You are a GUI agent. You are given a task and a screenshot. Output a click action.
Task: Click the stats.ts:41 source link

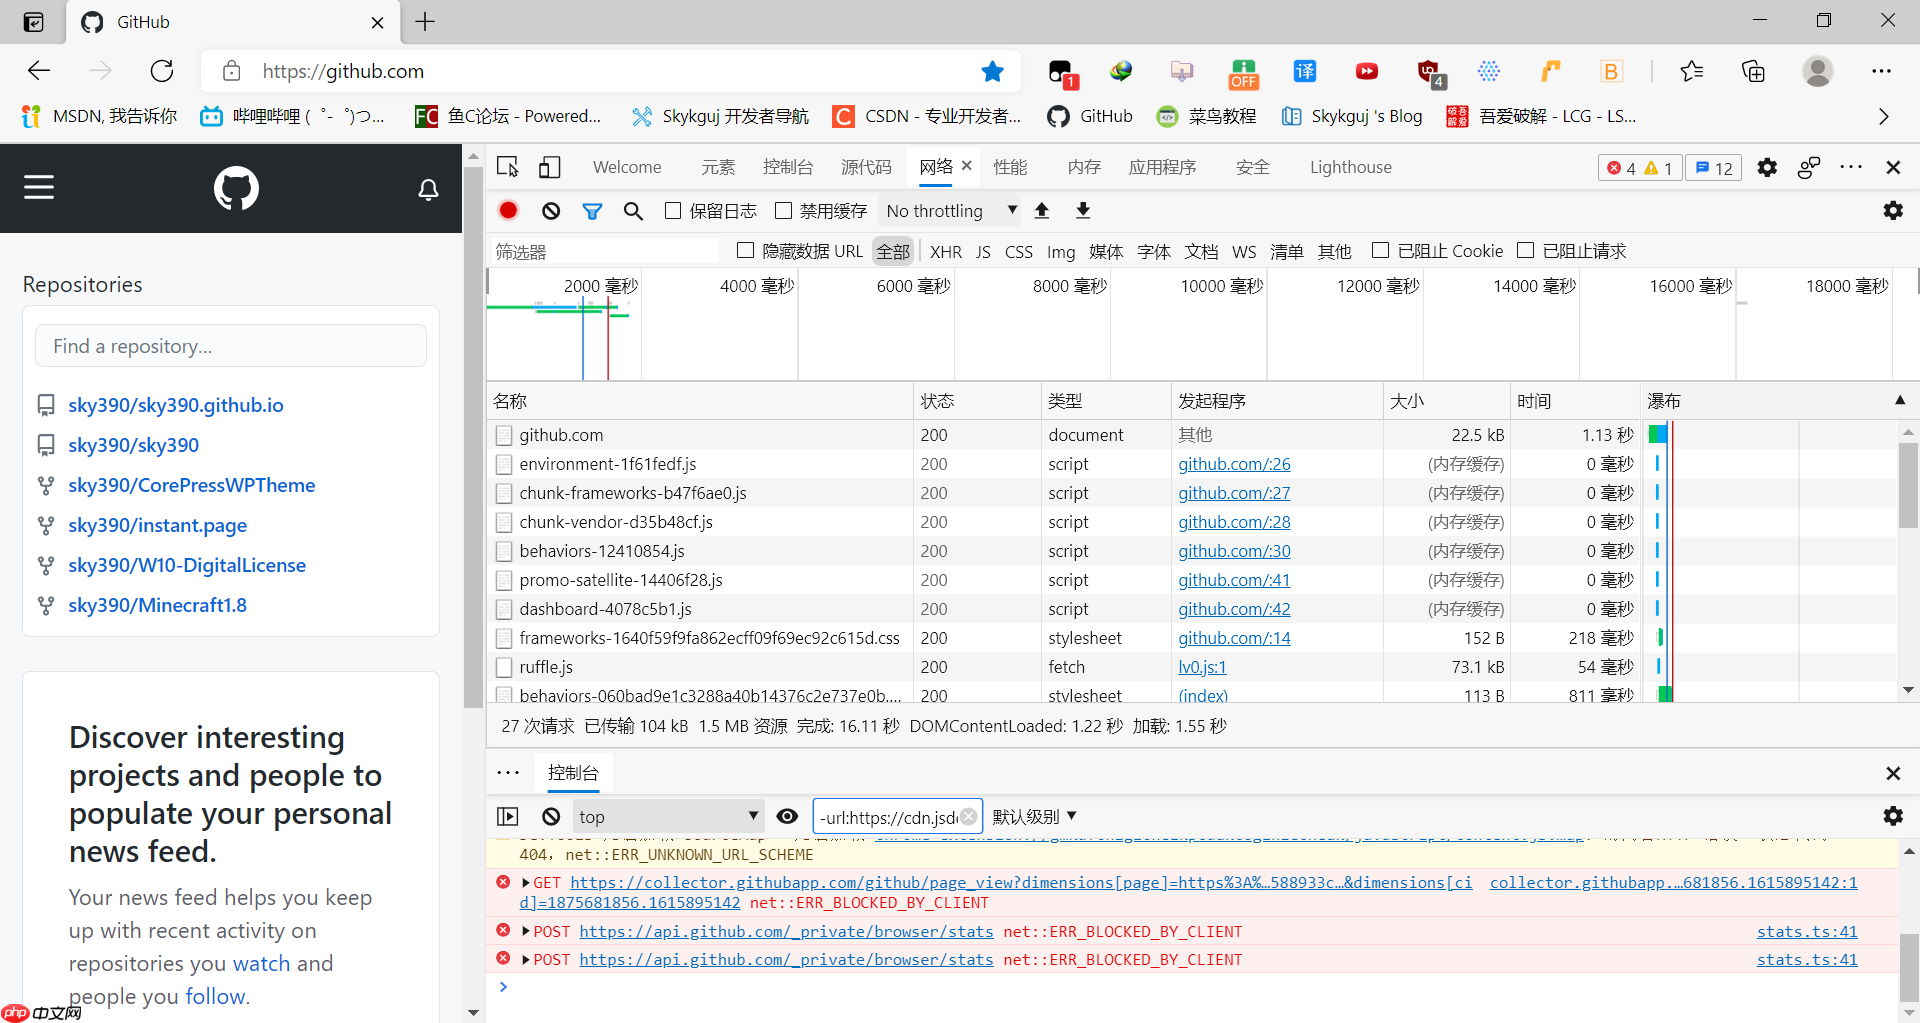(x=1806, y=931)
